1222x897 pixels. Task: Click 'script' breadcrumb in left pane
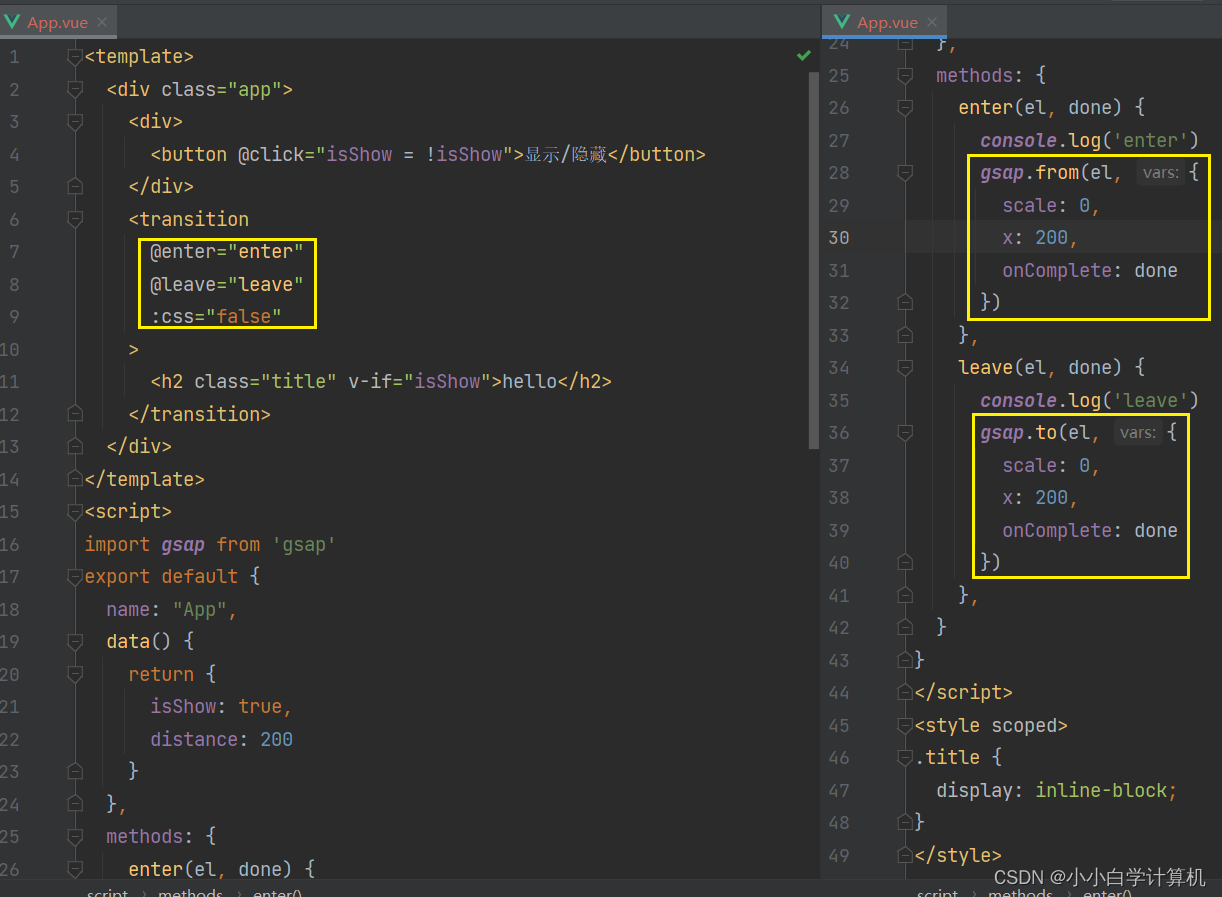coord(107,891)
